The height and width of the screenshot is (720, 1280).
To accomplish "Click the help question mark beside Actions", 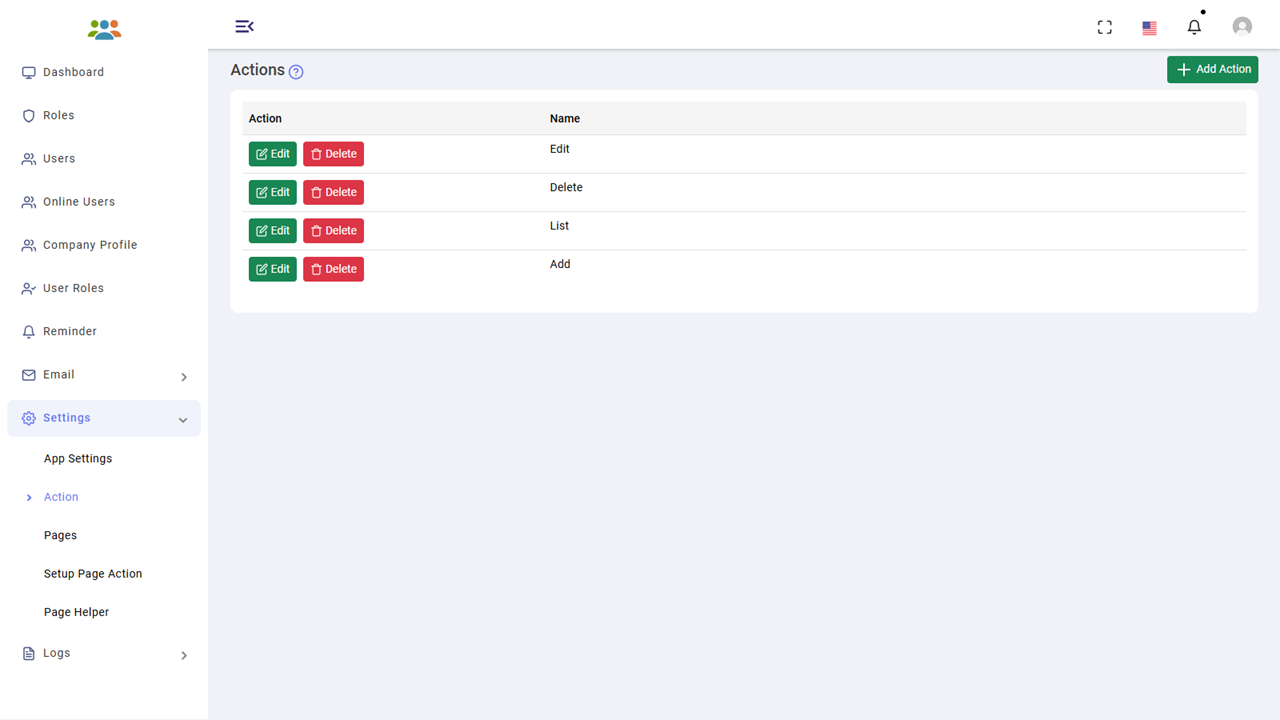I will click(296, 72).
